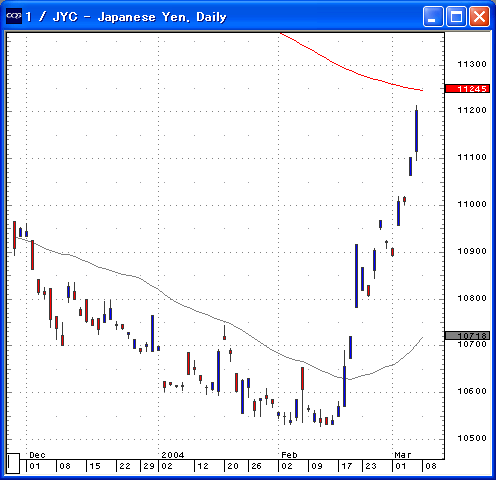The height and width of the screenshot is (480, 496).
Task: Click the Mar month label
Action: click(x=403, y=455)
